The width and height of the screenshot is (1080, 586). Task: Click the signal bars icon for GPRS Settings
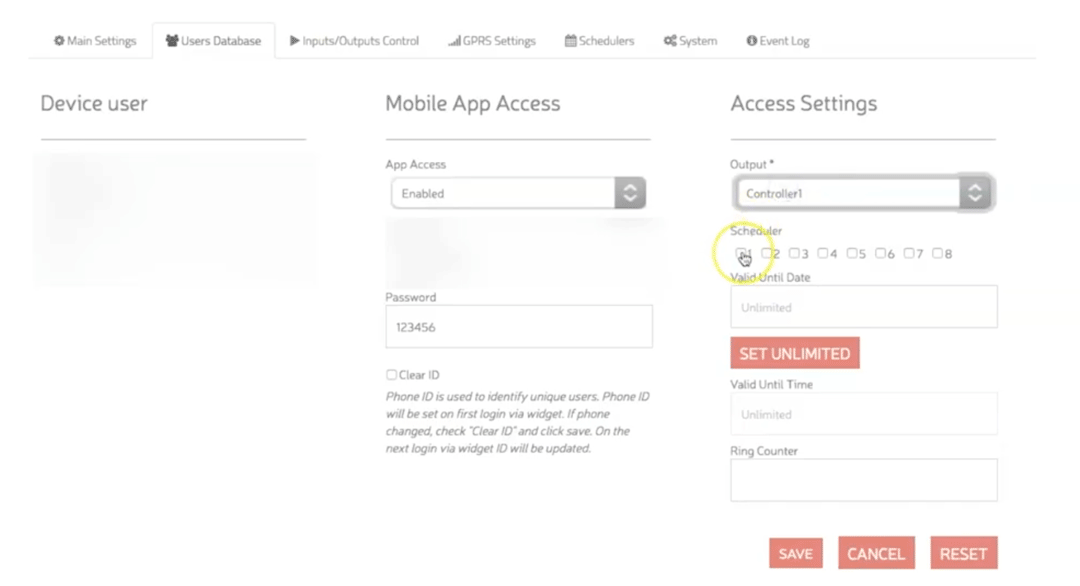[x=454, y=41]
